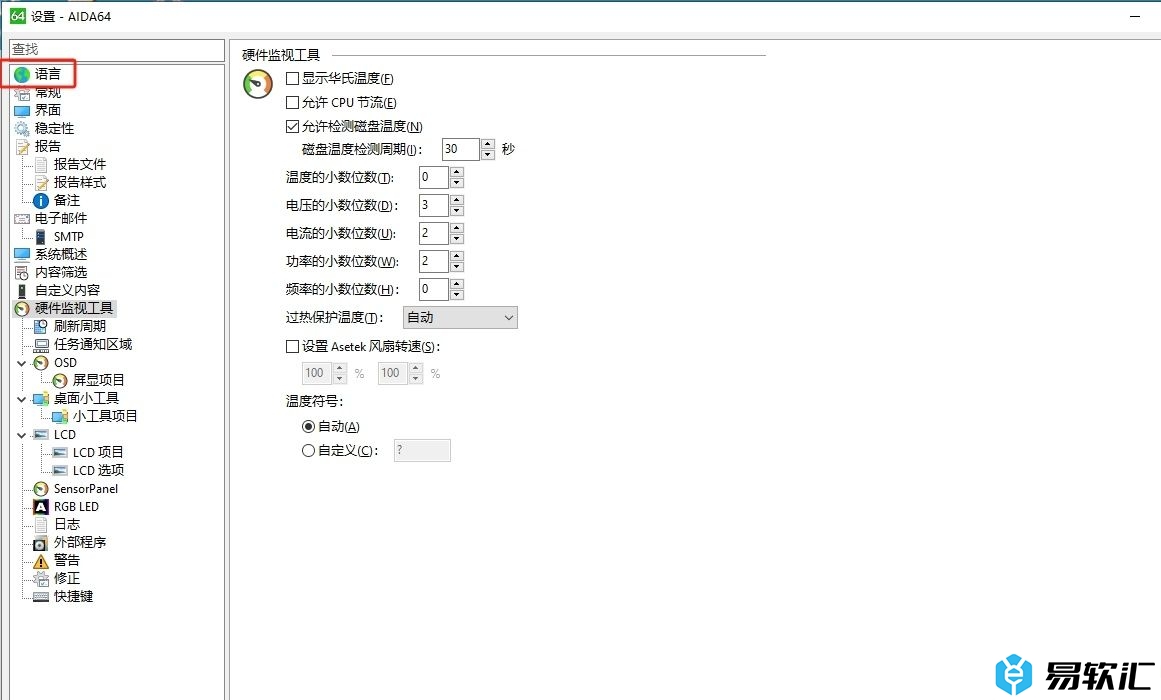Uncheck 允许检测磁盘温度 checkbox
1161x700 pixels.
292,127
